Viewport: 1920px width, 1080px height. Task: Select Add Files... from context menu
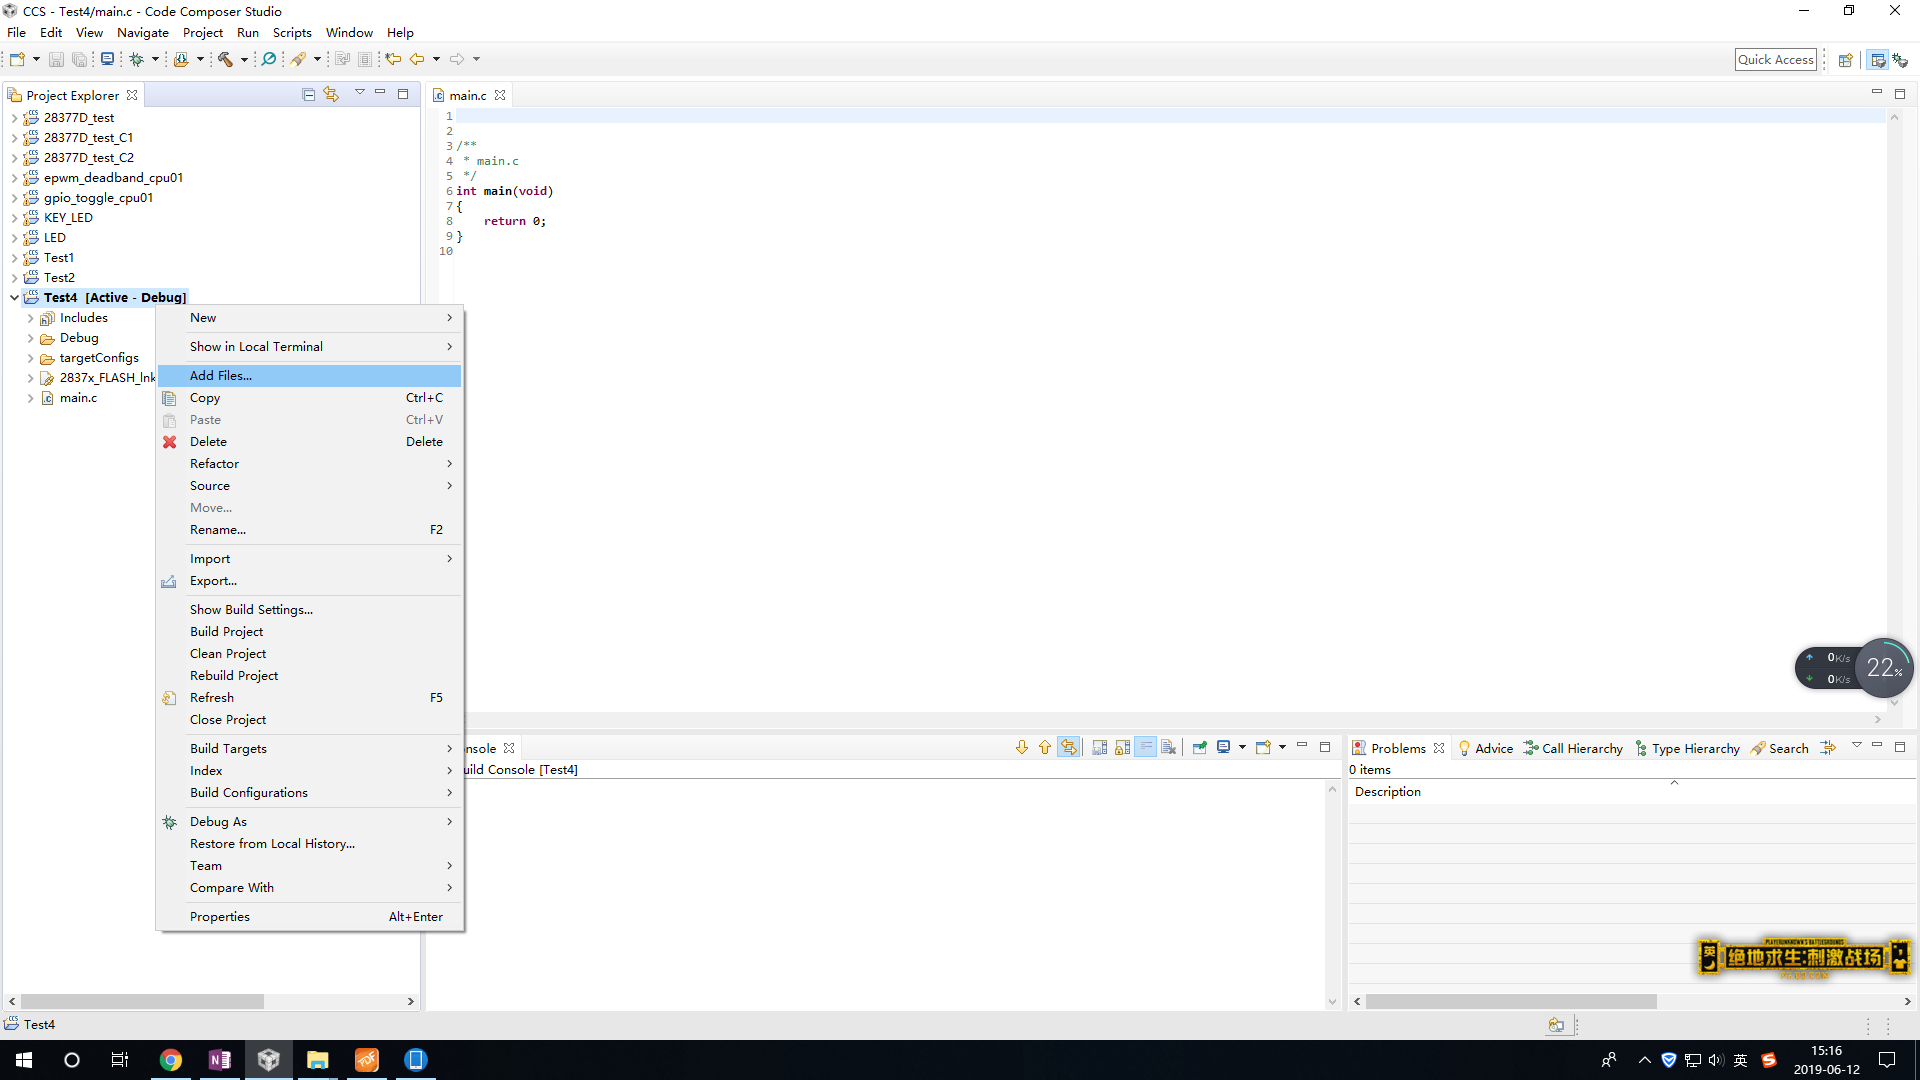(221, 376)
